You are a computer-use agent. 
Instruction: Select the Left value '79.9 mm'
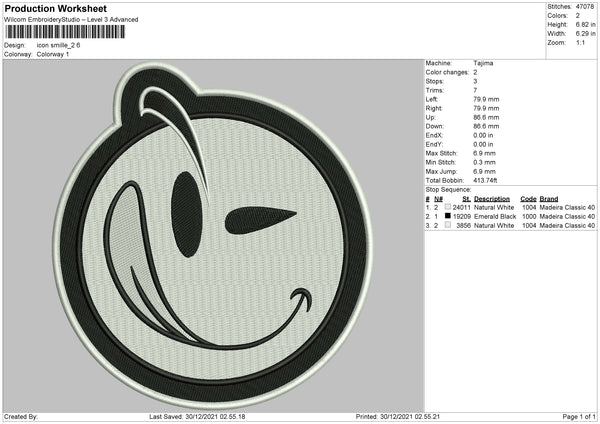[x=486, y=99]
